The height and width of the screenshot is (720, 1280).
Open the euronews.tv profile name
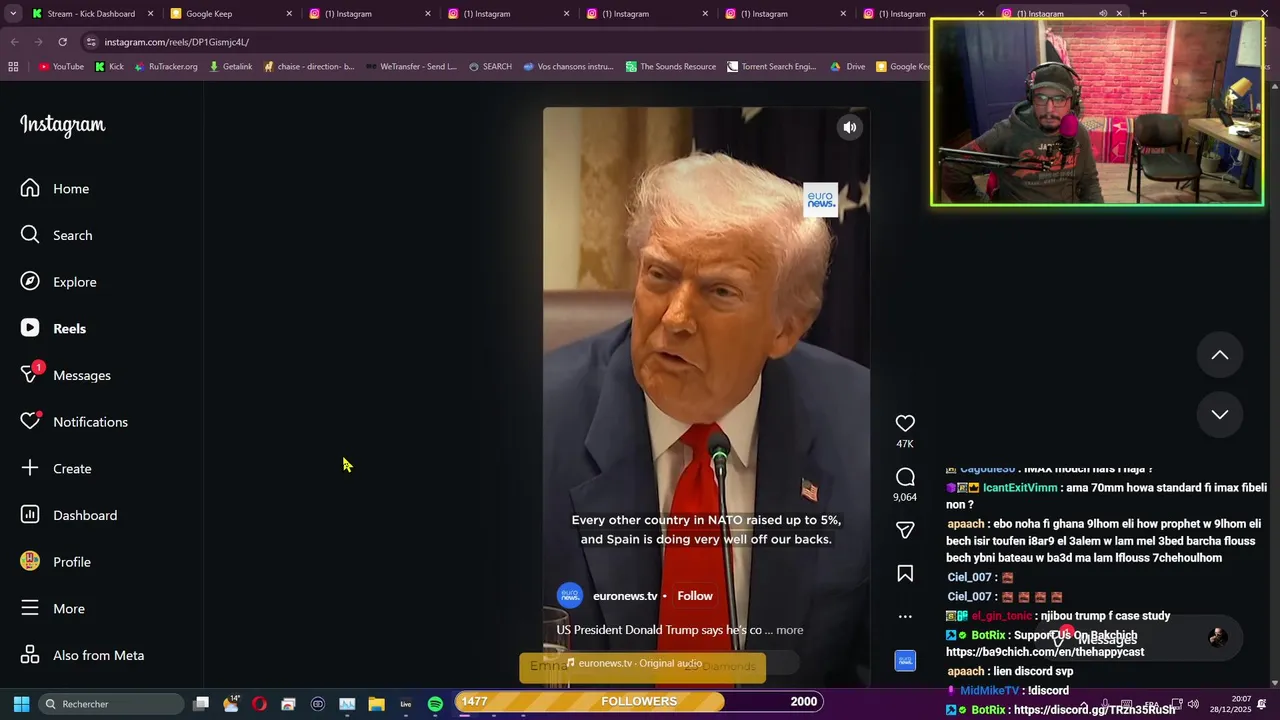pos(625,596)
